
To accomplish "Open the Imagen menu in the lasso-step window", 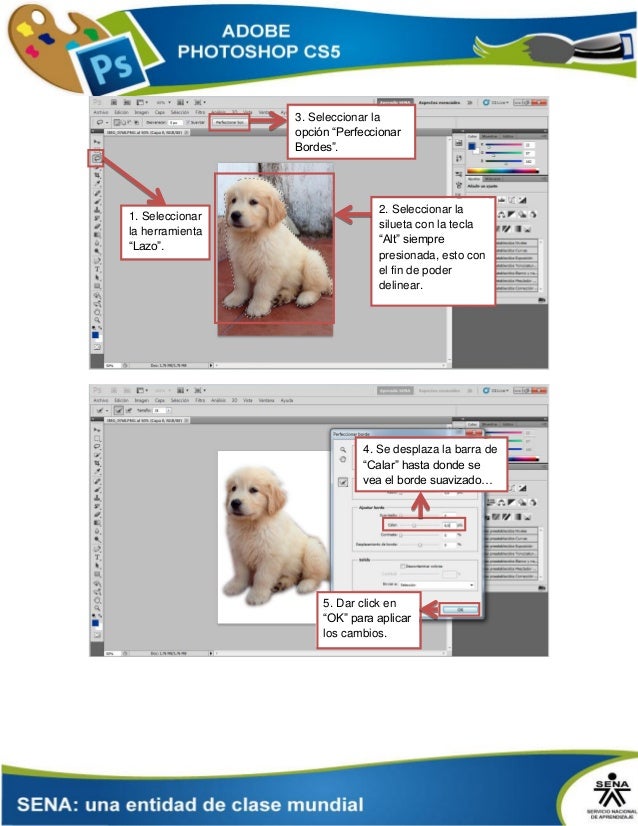I will point(142,113).
